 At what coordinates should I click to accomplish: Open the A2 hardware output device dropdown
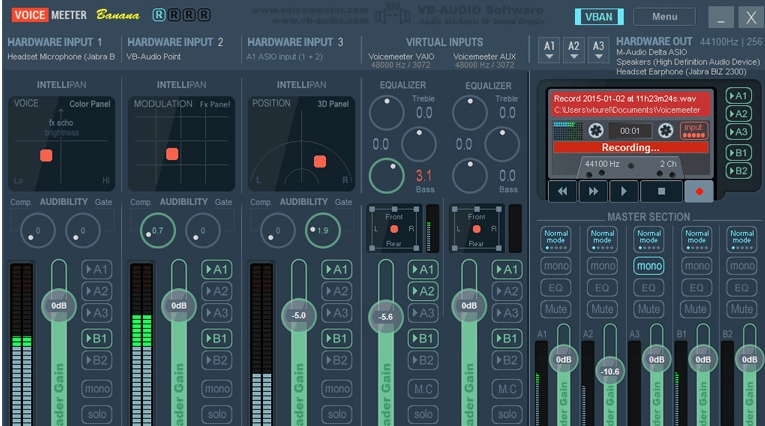pyautogui.click(x=574, y=50)
